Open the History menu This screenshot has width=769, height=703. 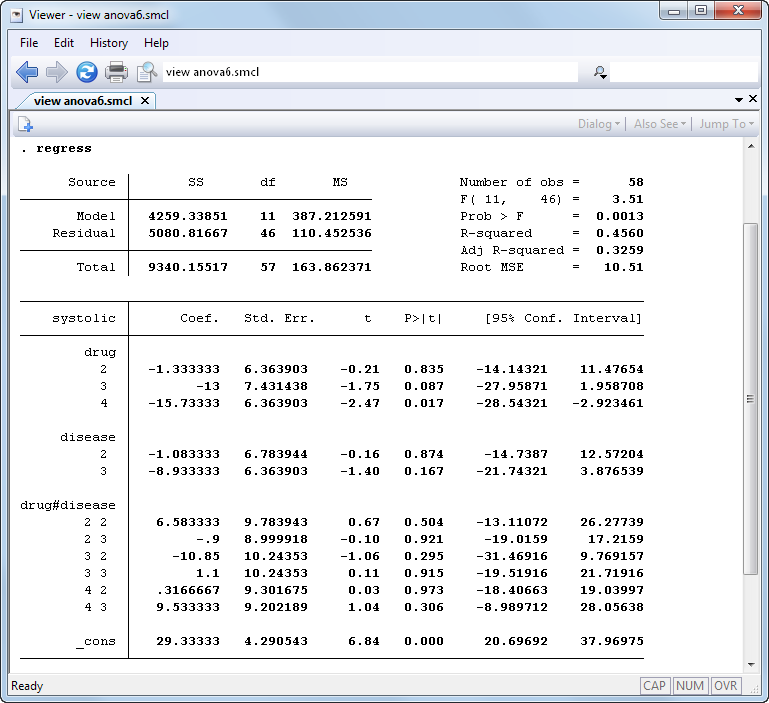point(108,43)
